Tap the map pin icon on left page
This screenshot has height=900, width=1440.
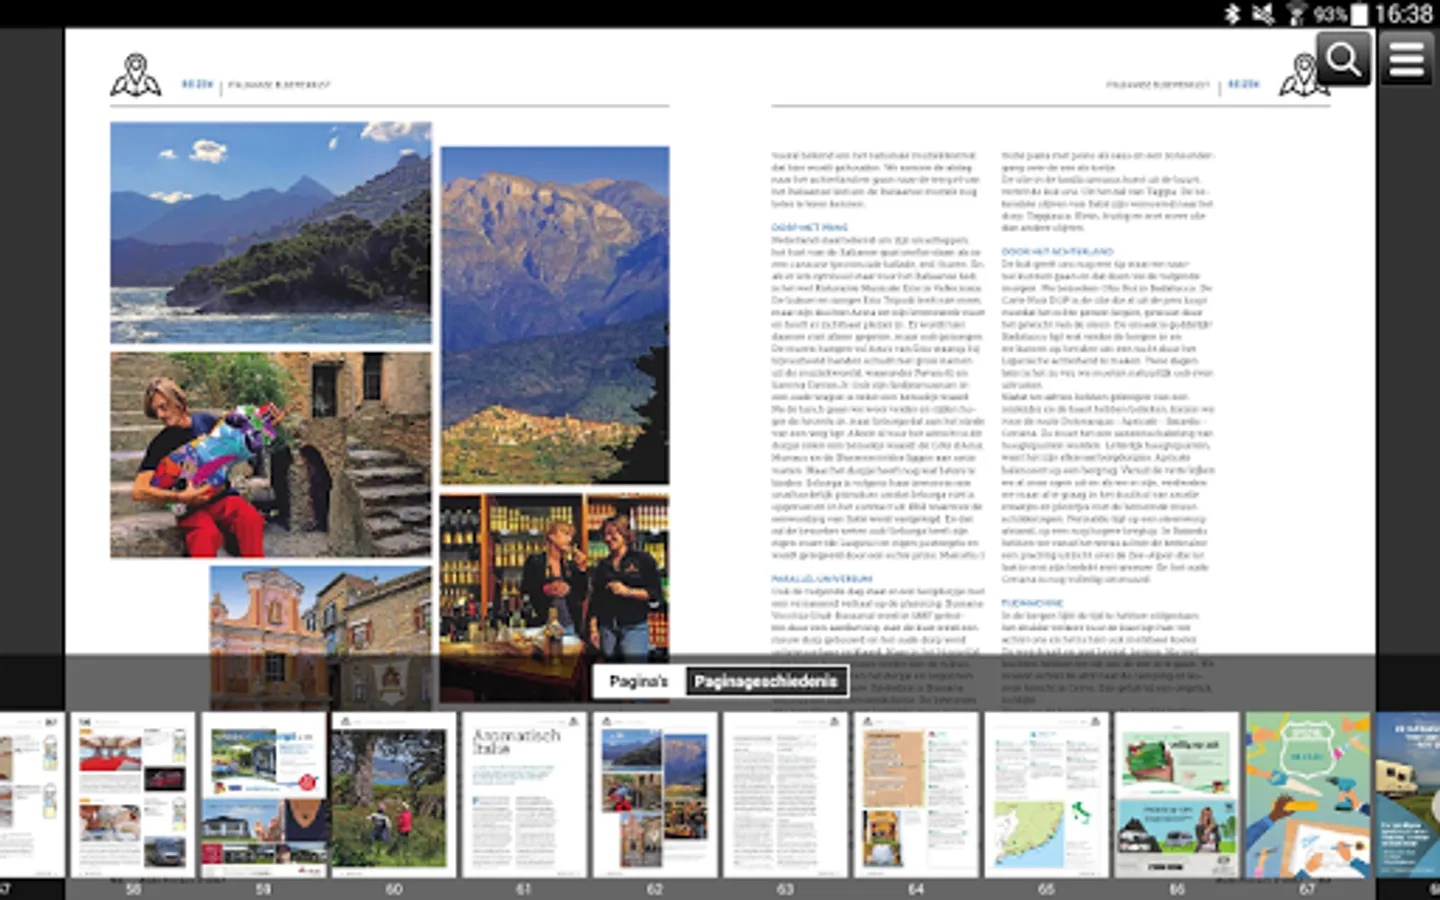(x=136, y=76)
